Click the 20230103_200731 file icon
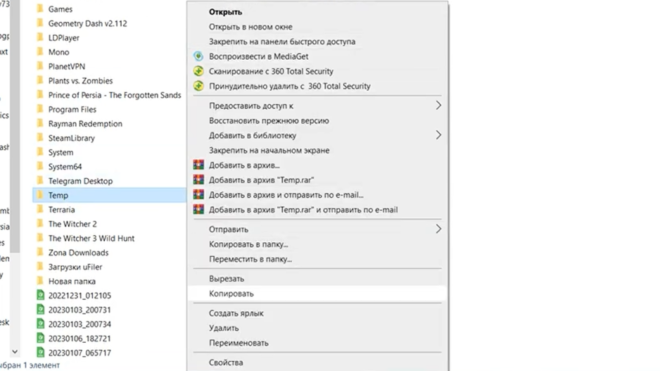 pos(40,310)
